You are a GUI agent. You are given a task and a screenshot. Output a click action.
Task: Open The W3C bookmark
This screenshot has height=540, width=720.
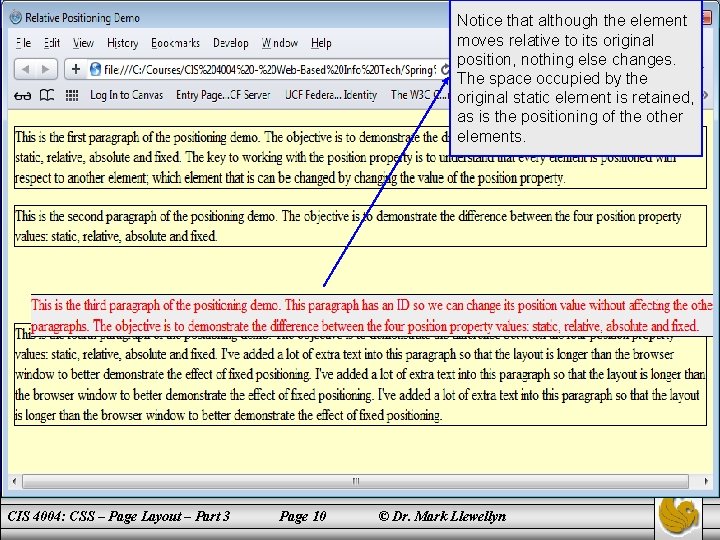coord(419,95)
